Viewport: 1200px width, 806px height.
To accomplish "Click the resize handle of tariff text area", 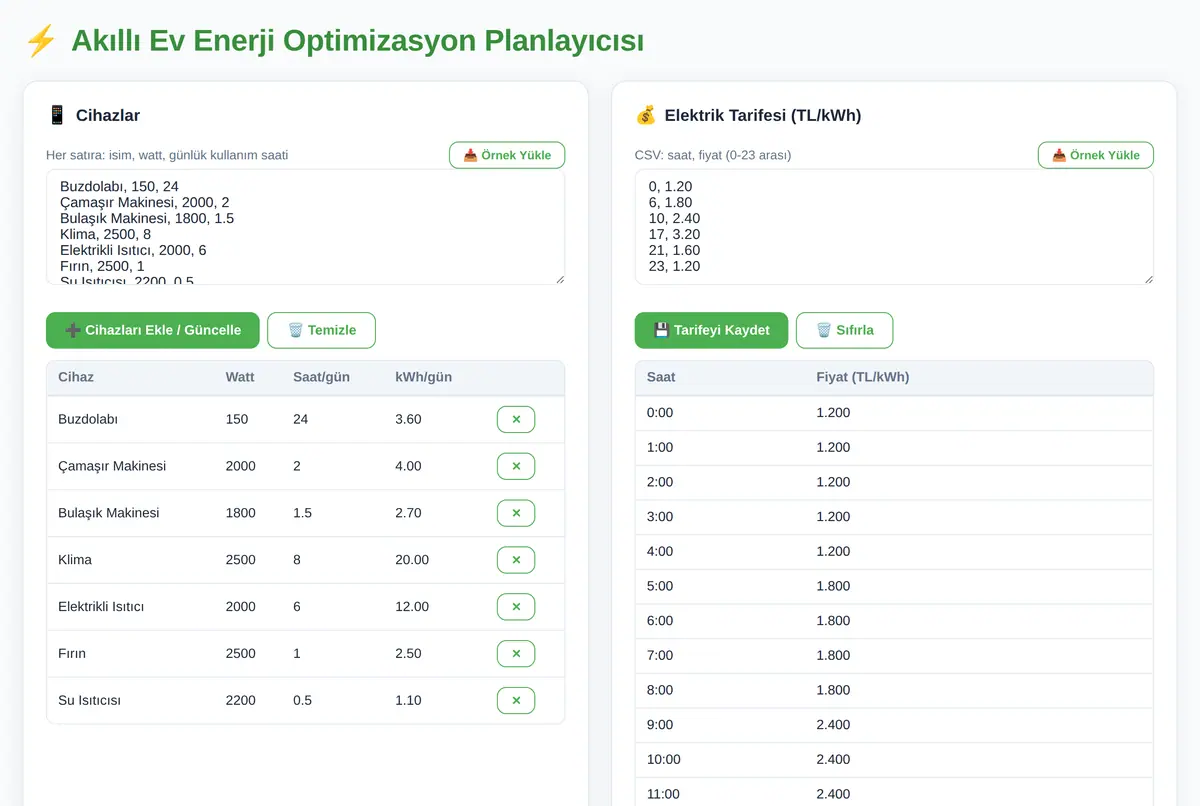I will (x=1147, y=278).
